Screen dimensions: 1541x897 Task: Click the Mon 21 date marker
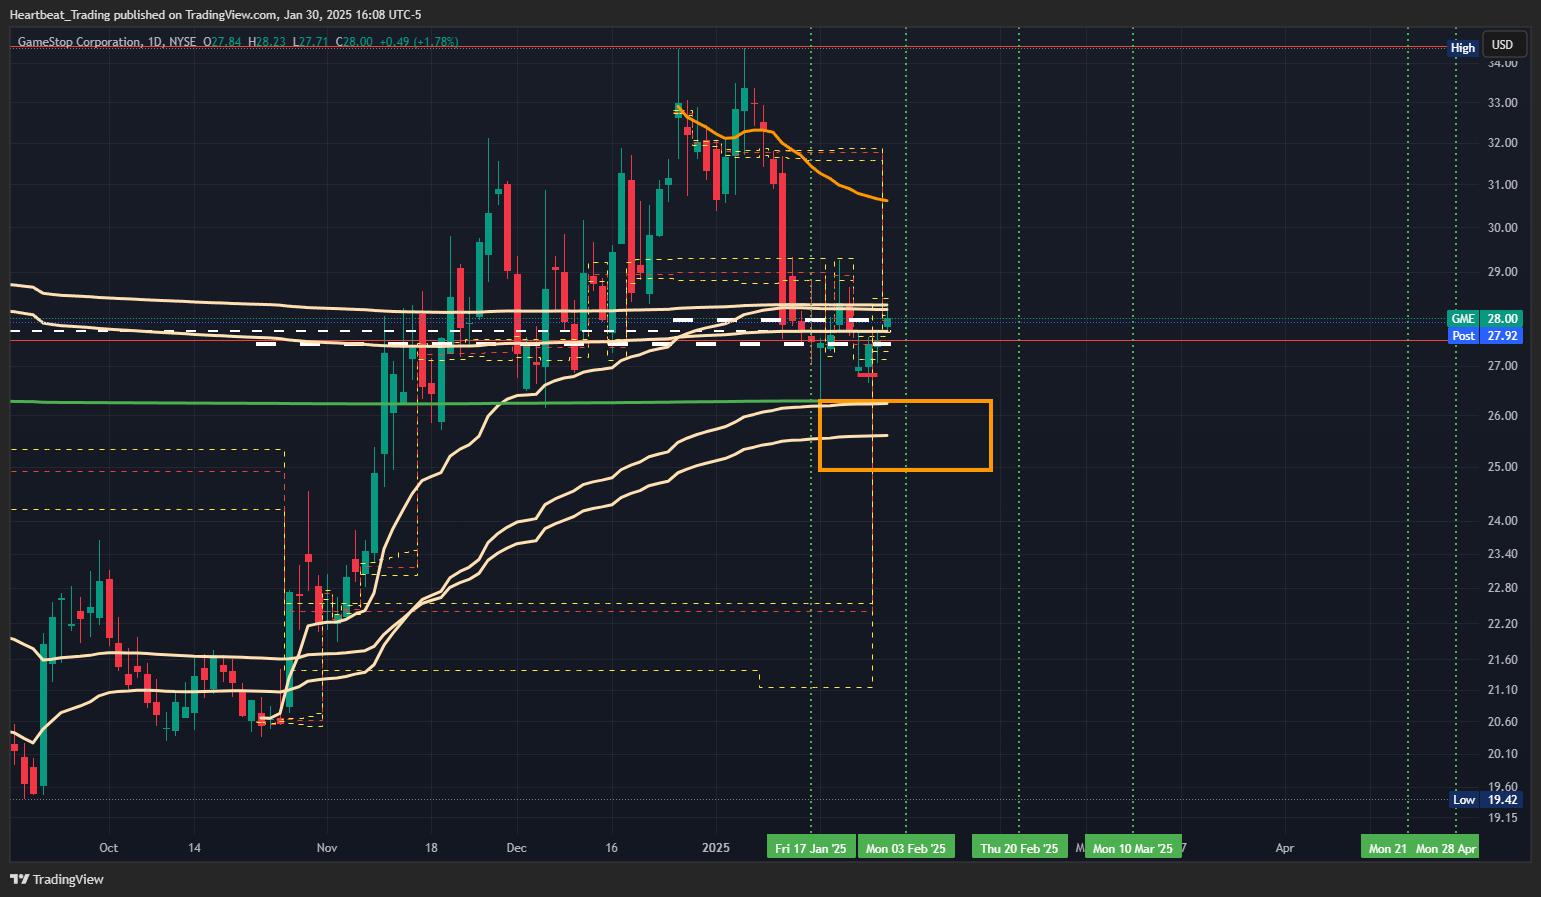[x=1387, y=848]
